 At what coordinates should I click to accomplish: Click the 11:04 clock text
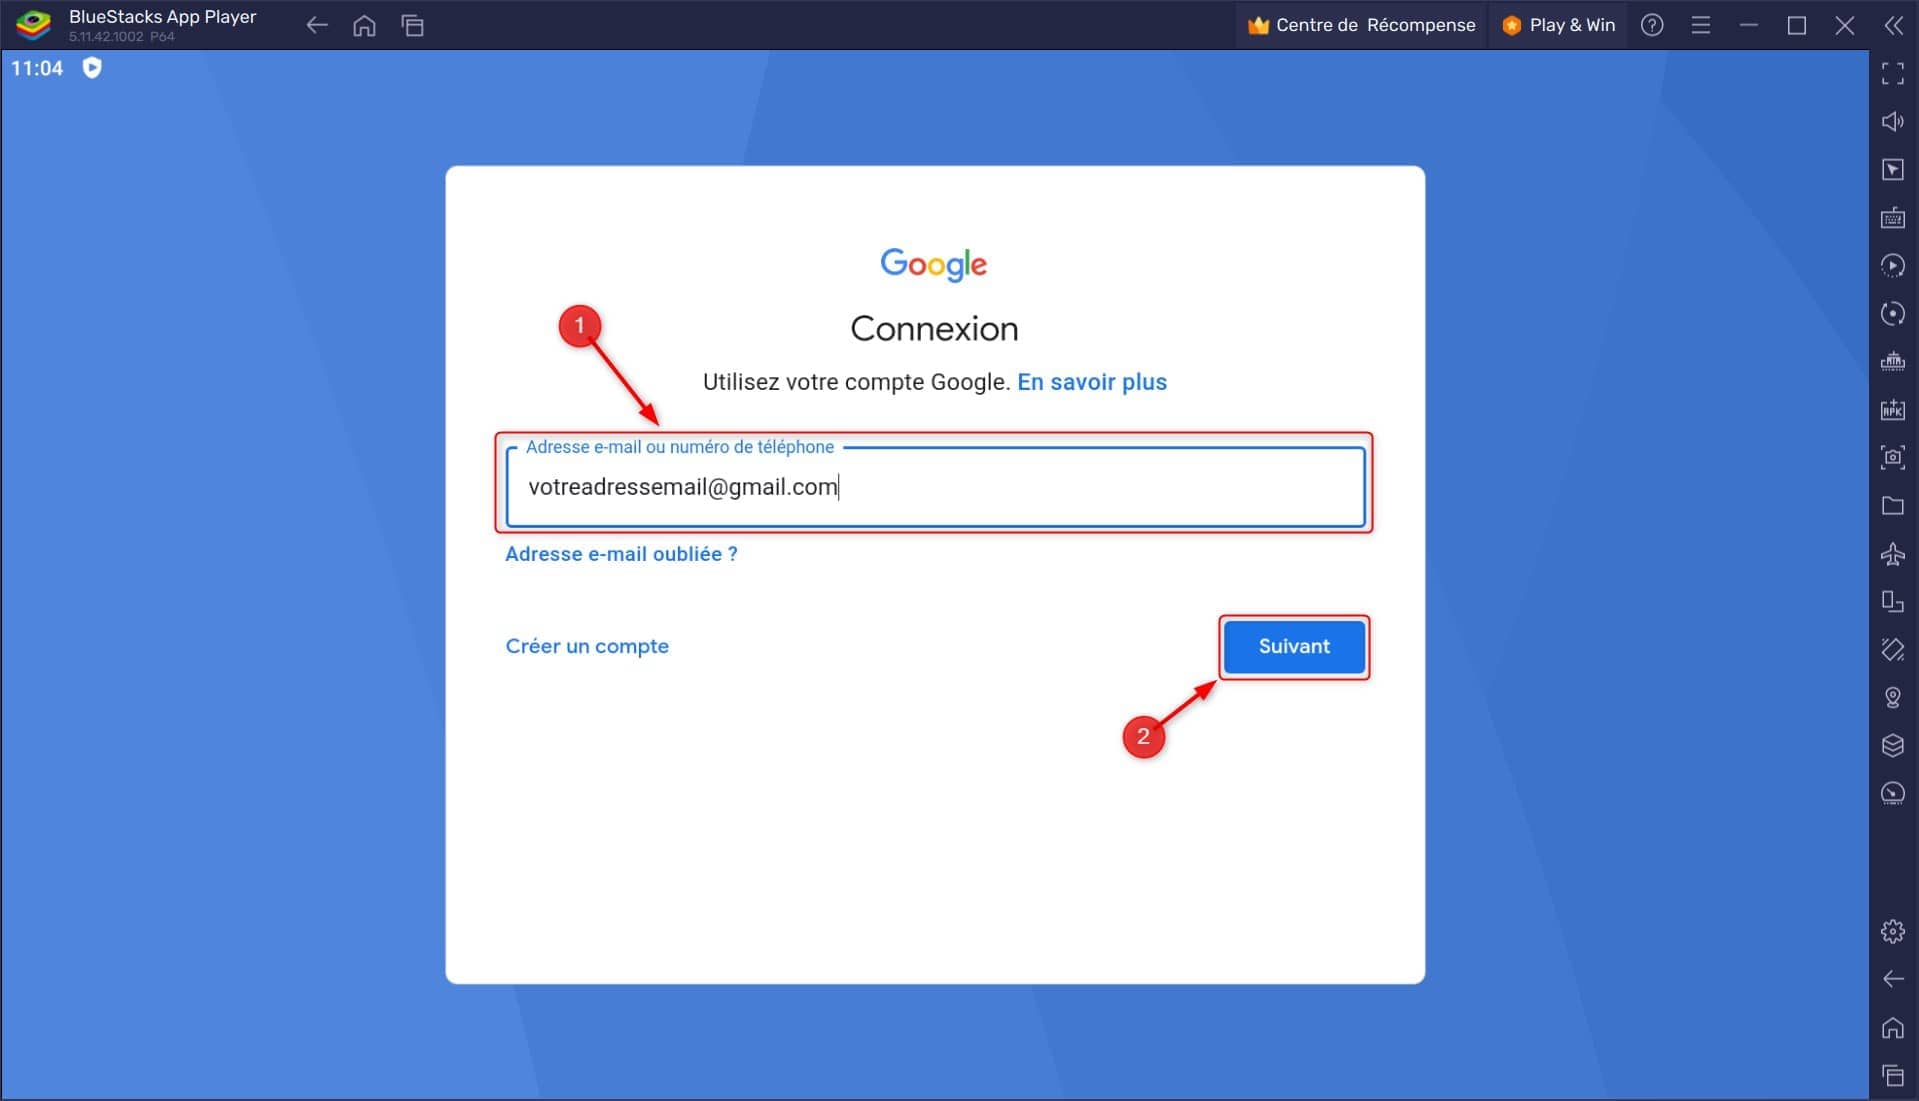click(x=37, y=68)
